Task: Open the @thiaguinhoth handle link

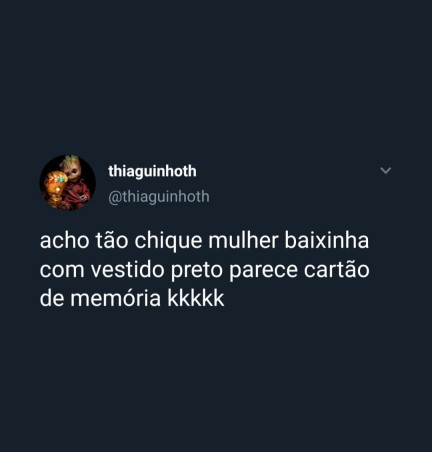Action: click(x=159, y=197)
